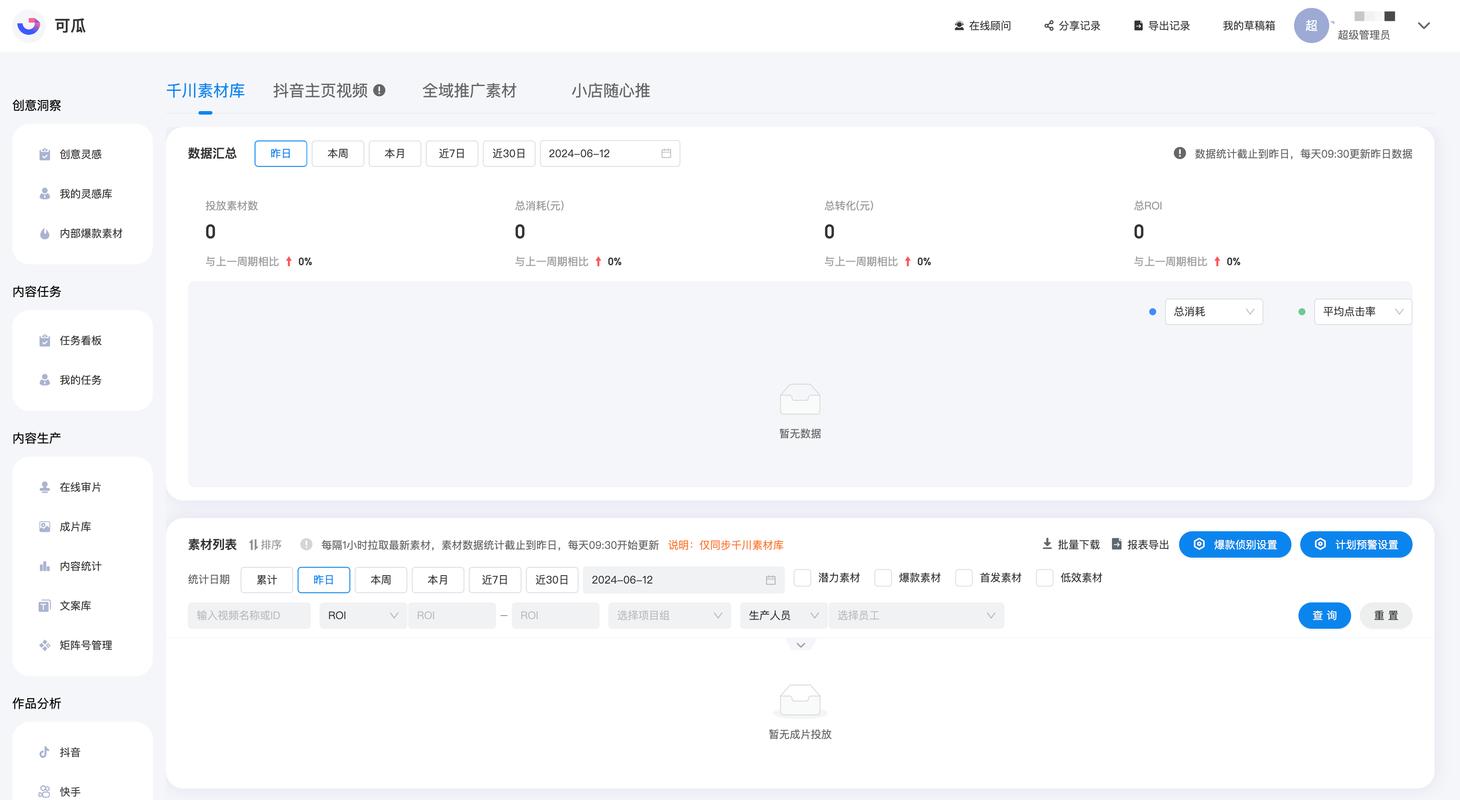Open the 平均点击率 chart metric dropdown
Image resolution: width=1460 pixels, height=800 pixels.
pyautogui.click(x=1363, y=312)
